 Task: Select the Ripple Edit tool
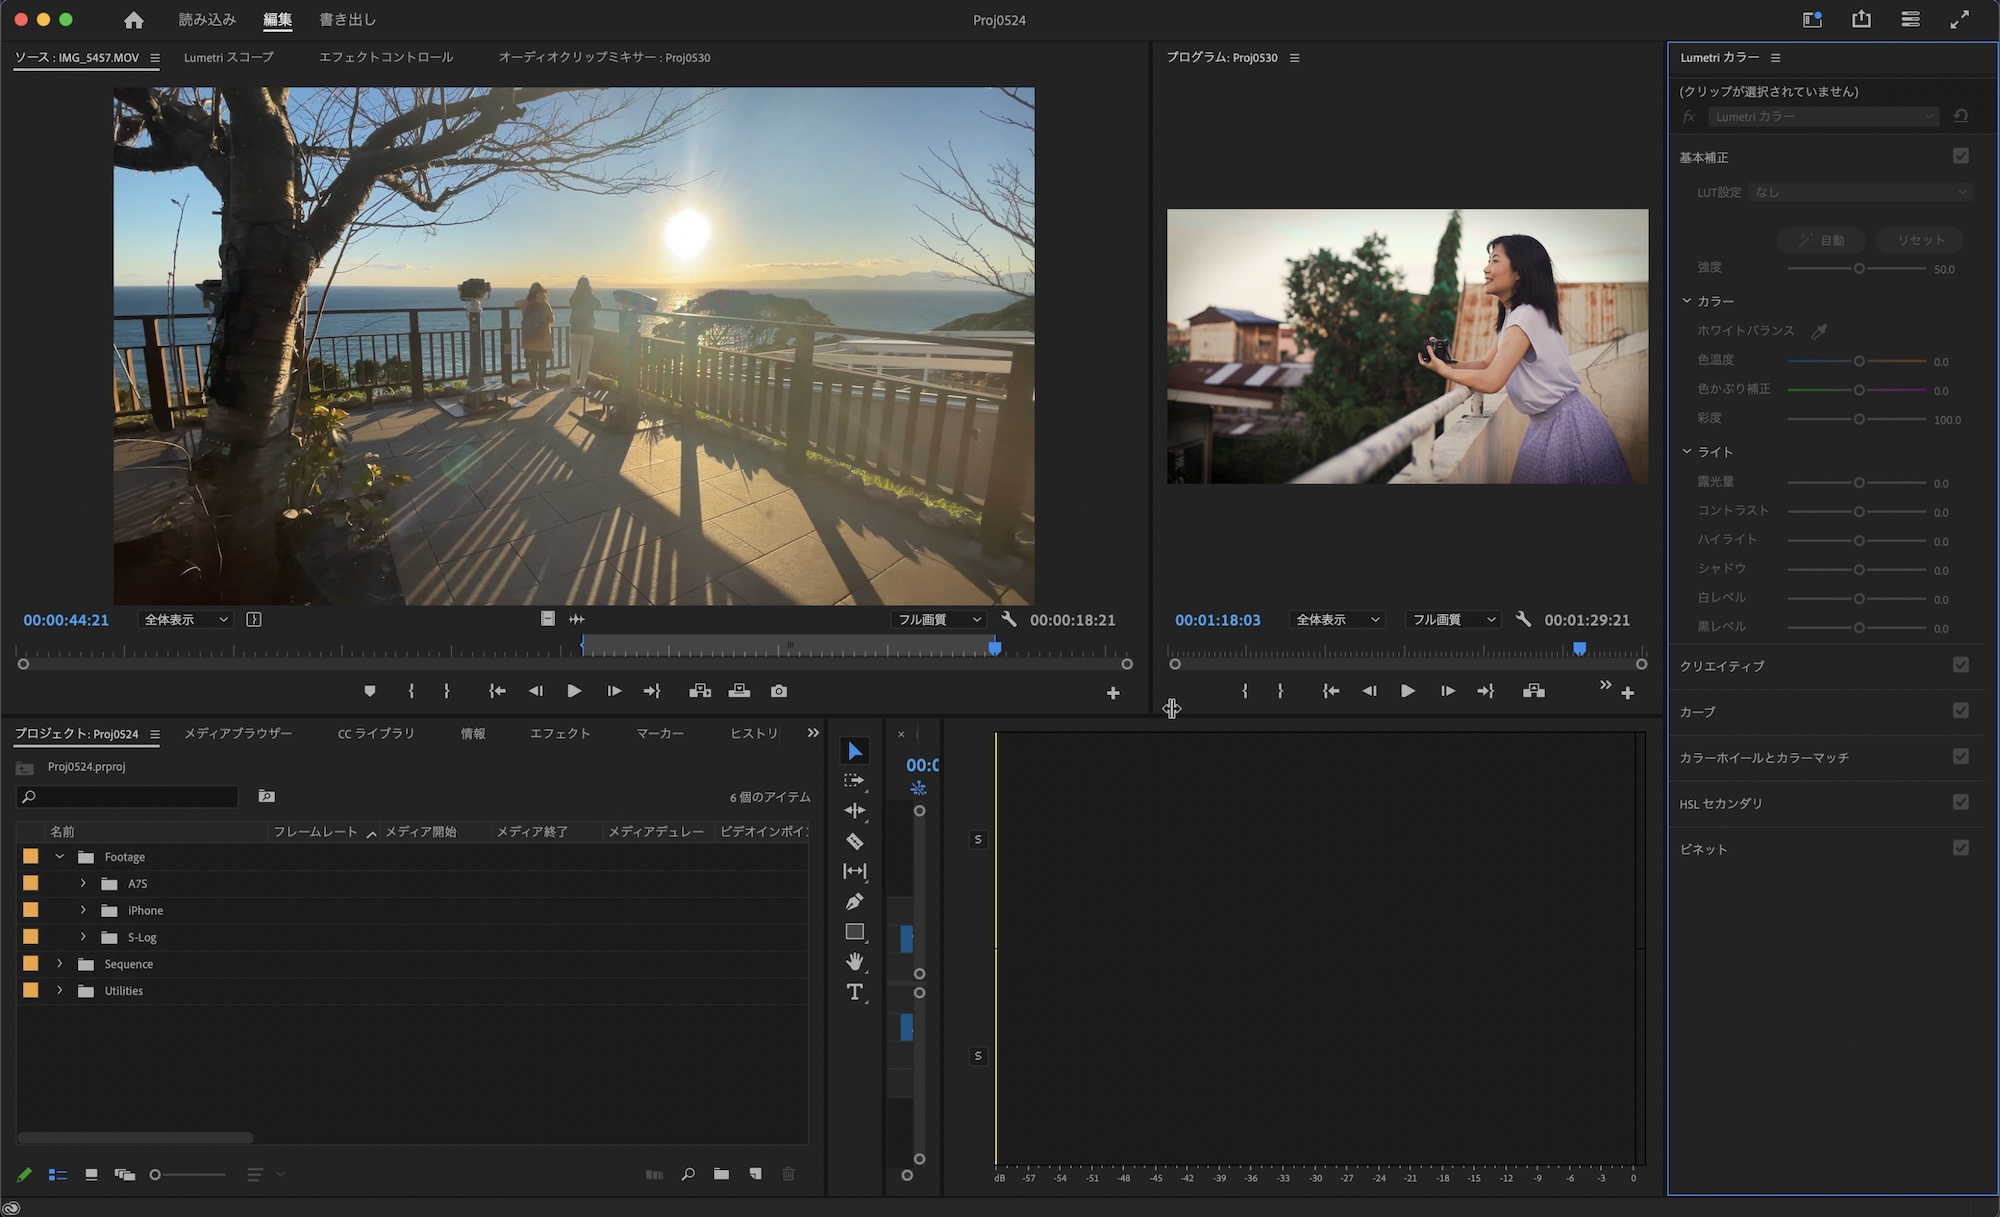(854, 811)
